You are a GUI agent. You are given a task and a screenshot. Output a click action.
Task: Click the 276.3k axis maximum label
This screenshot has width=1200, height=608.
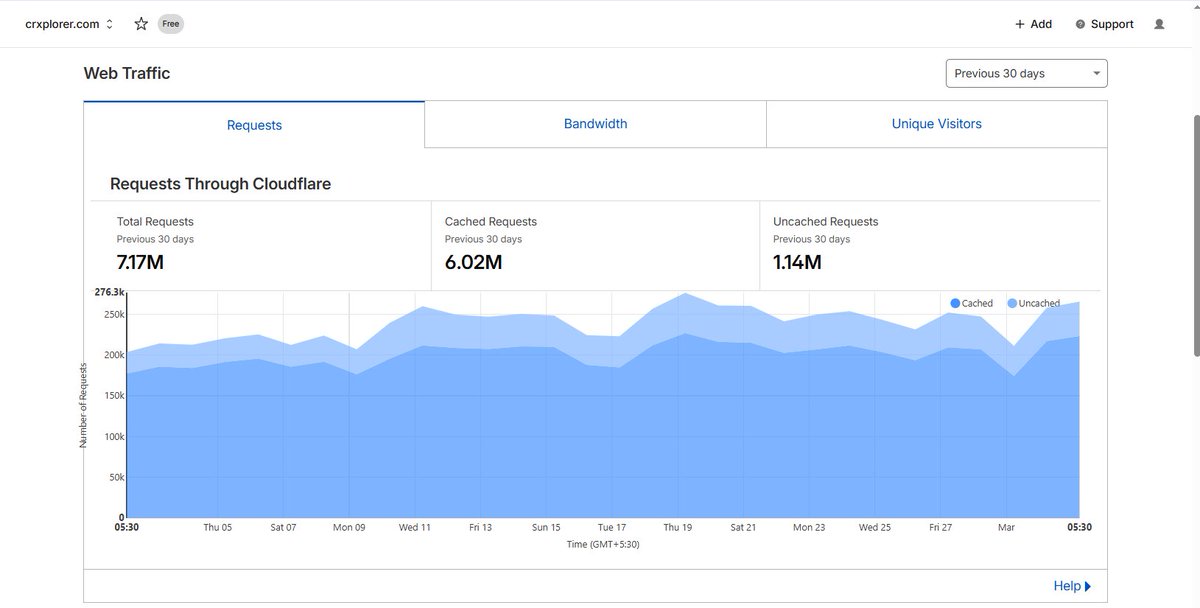pyautogui.click(x=108, y=292)
